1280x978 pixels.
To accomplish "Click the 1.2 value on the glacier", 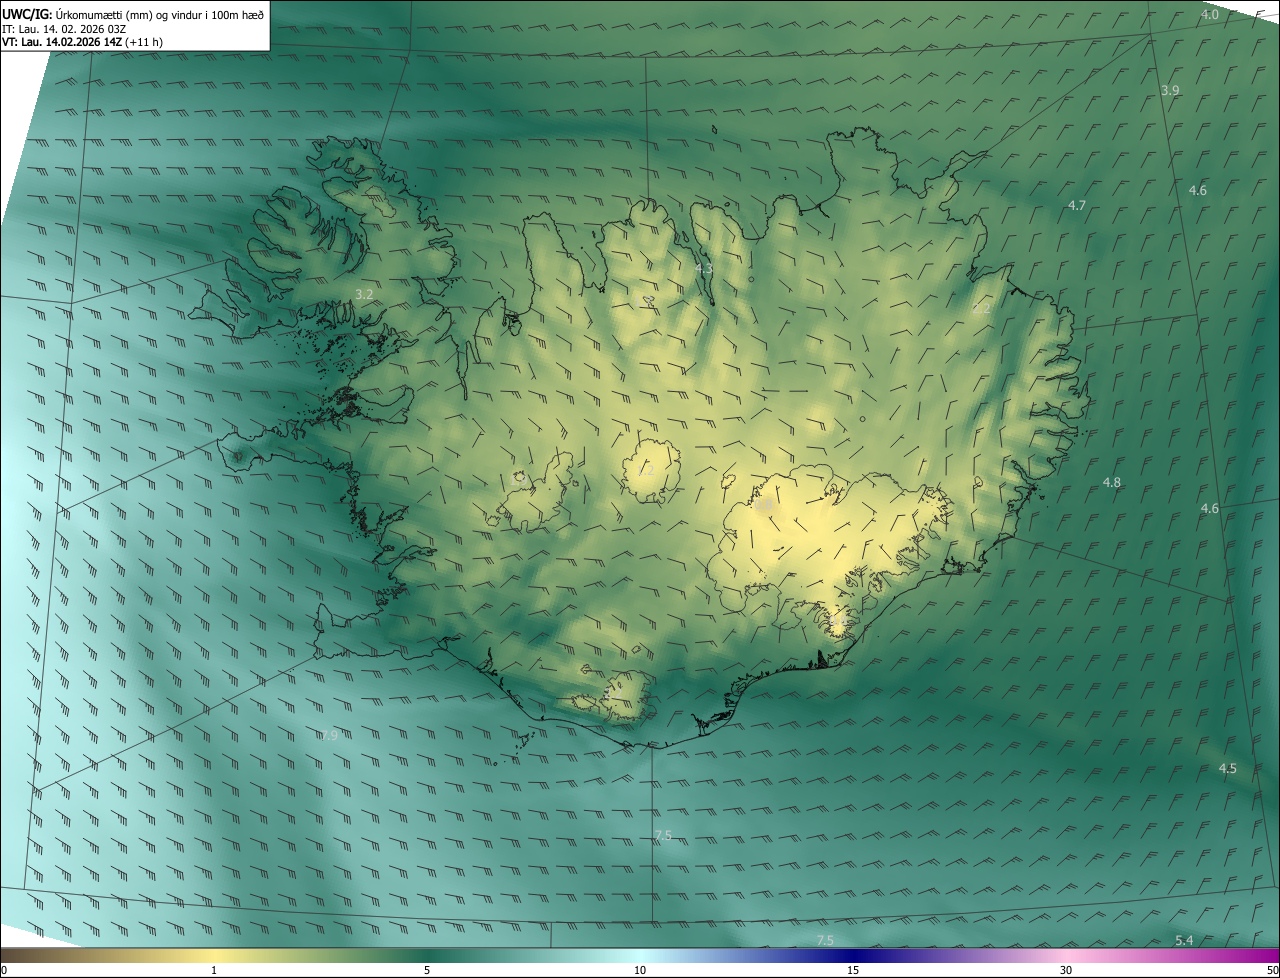I will point(646,469).
